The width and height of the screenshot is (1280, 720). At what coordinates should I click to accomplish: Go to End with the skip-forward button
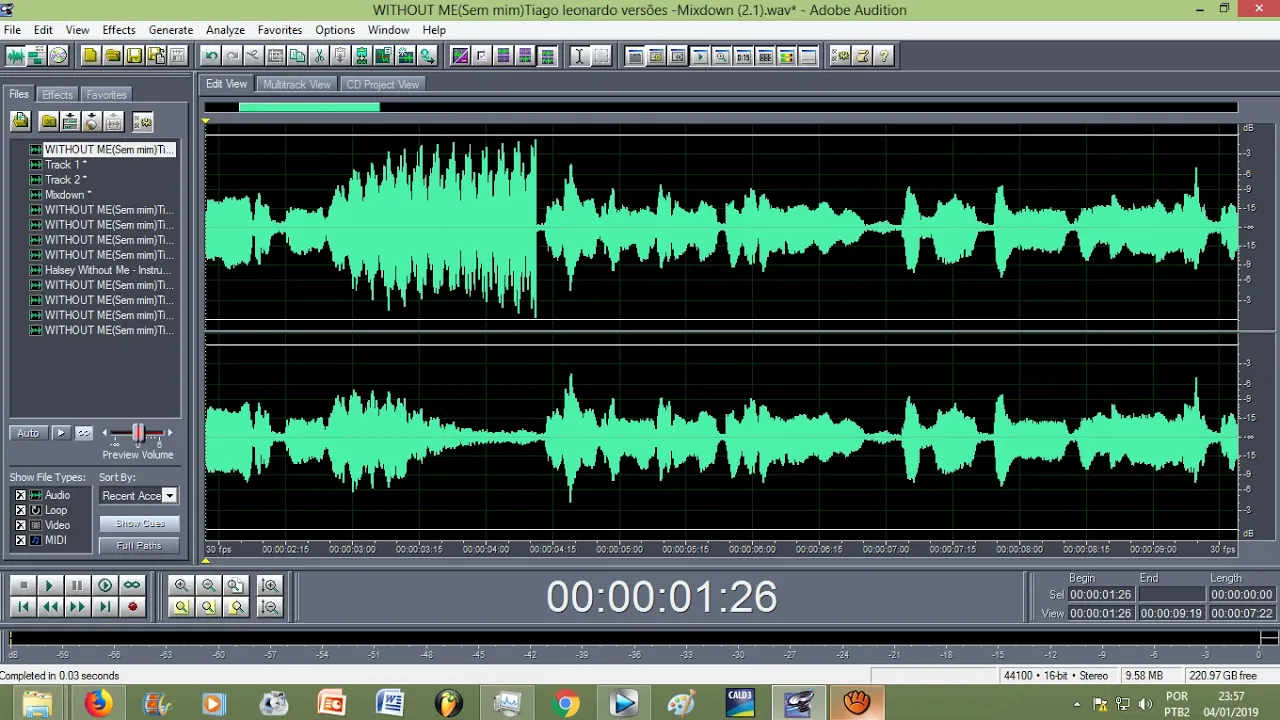[x=104, y=607]
